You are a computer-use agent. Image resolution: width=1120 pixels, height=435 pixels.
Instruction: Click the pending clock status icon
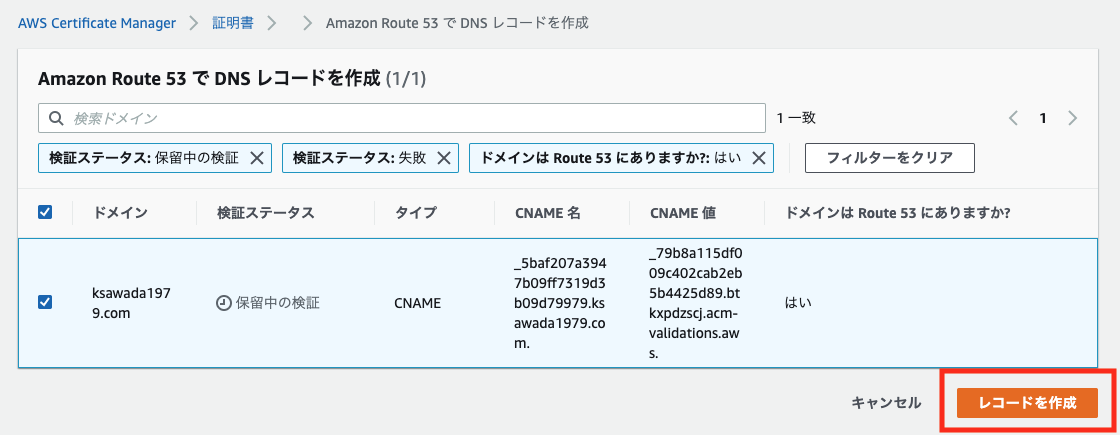(x=224, y=303)
